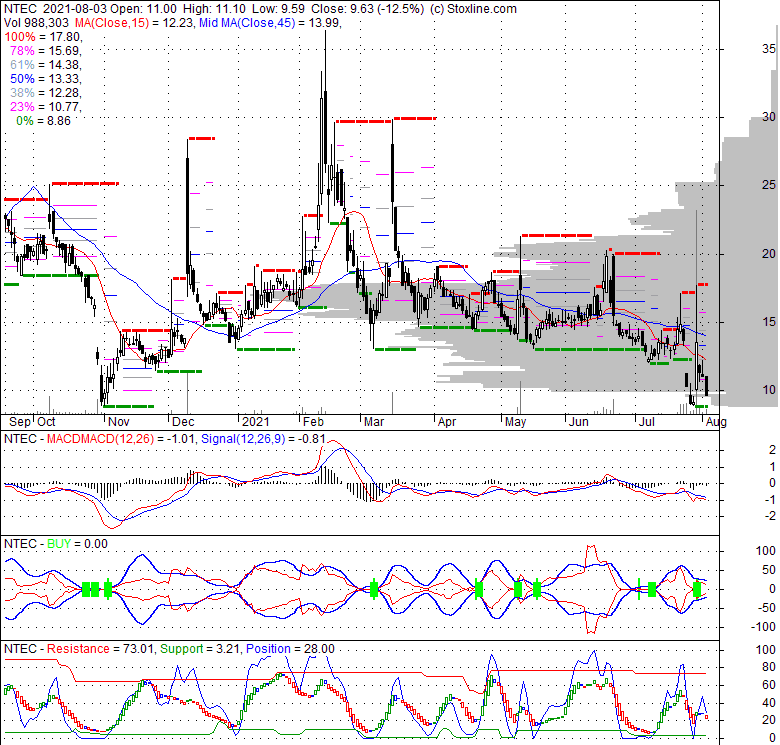The height and width of the screenshot is (745, 780).
Task: Click the '(c) Stoxline.com' credit text
Action: point(473,8)
